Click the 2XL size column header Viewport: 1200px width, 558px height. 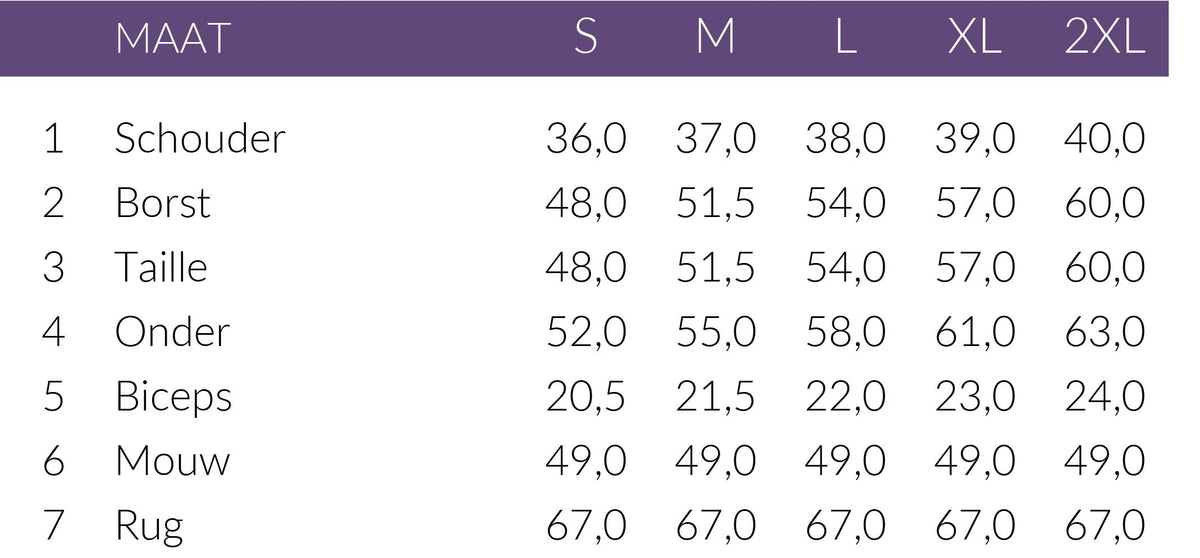click(x=1104, y=38)
